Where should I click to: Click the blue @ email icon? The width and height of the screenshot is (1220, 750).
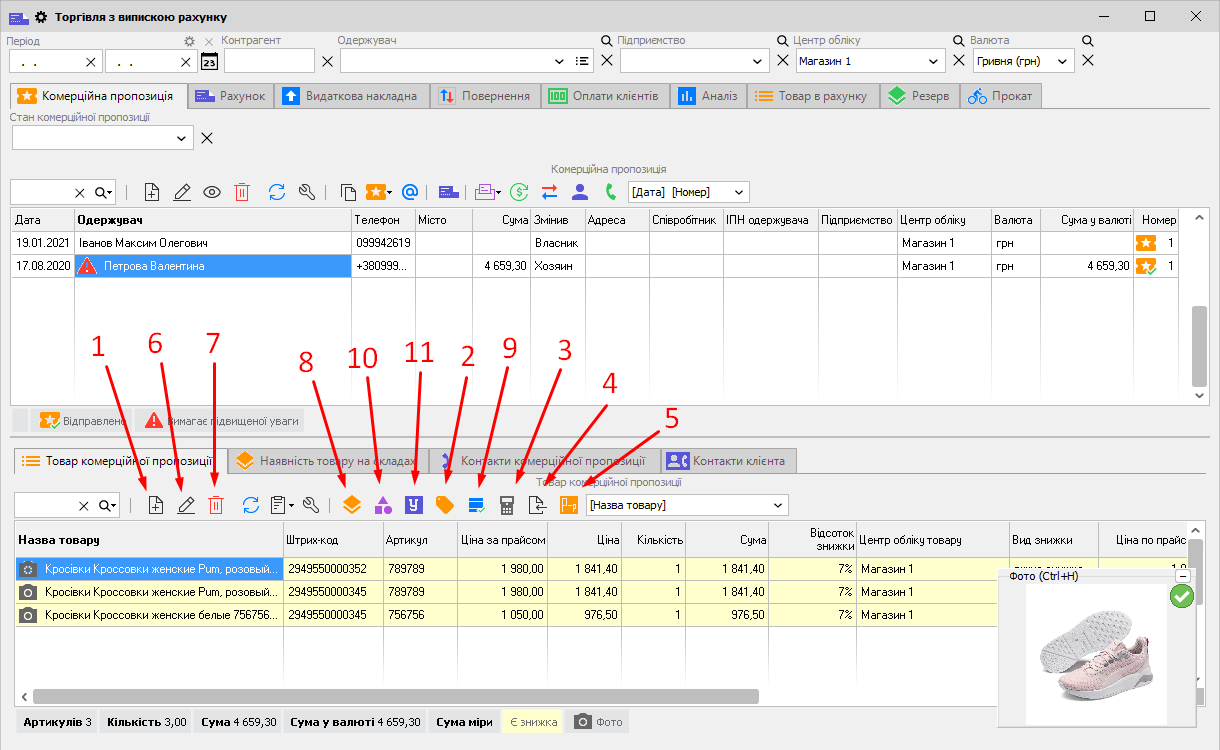tap(409, 192)
